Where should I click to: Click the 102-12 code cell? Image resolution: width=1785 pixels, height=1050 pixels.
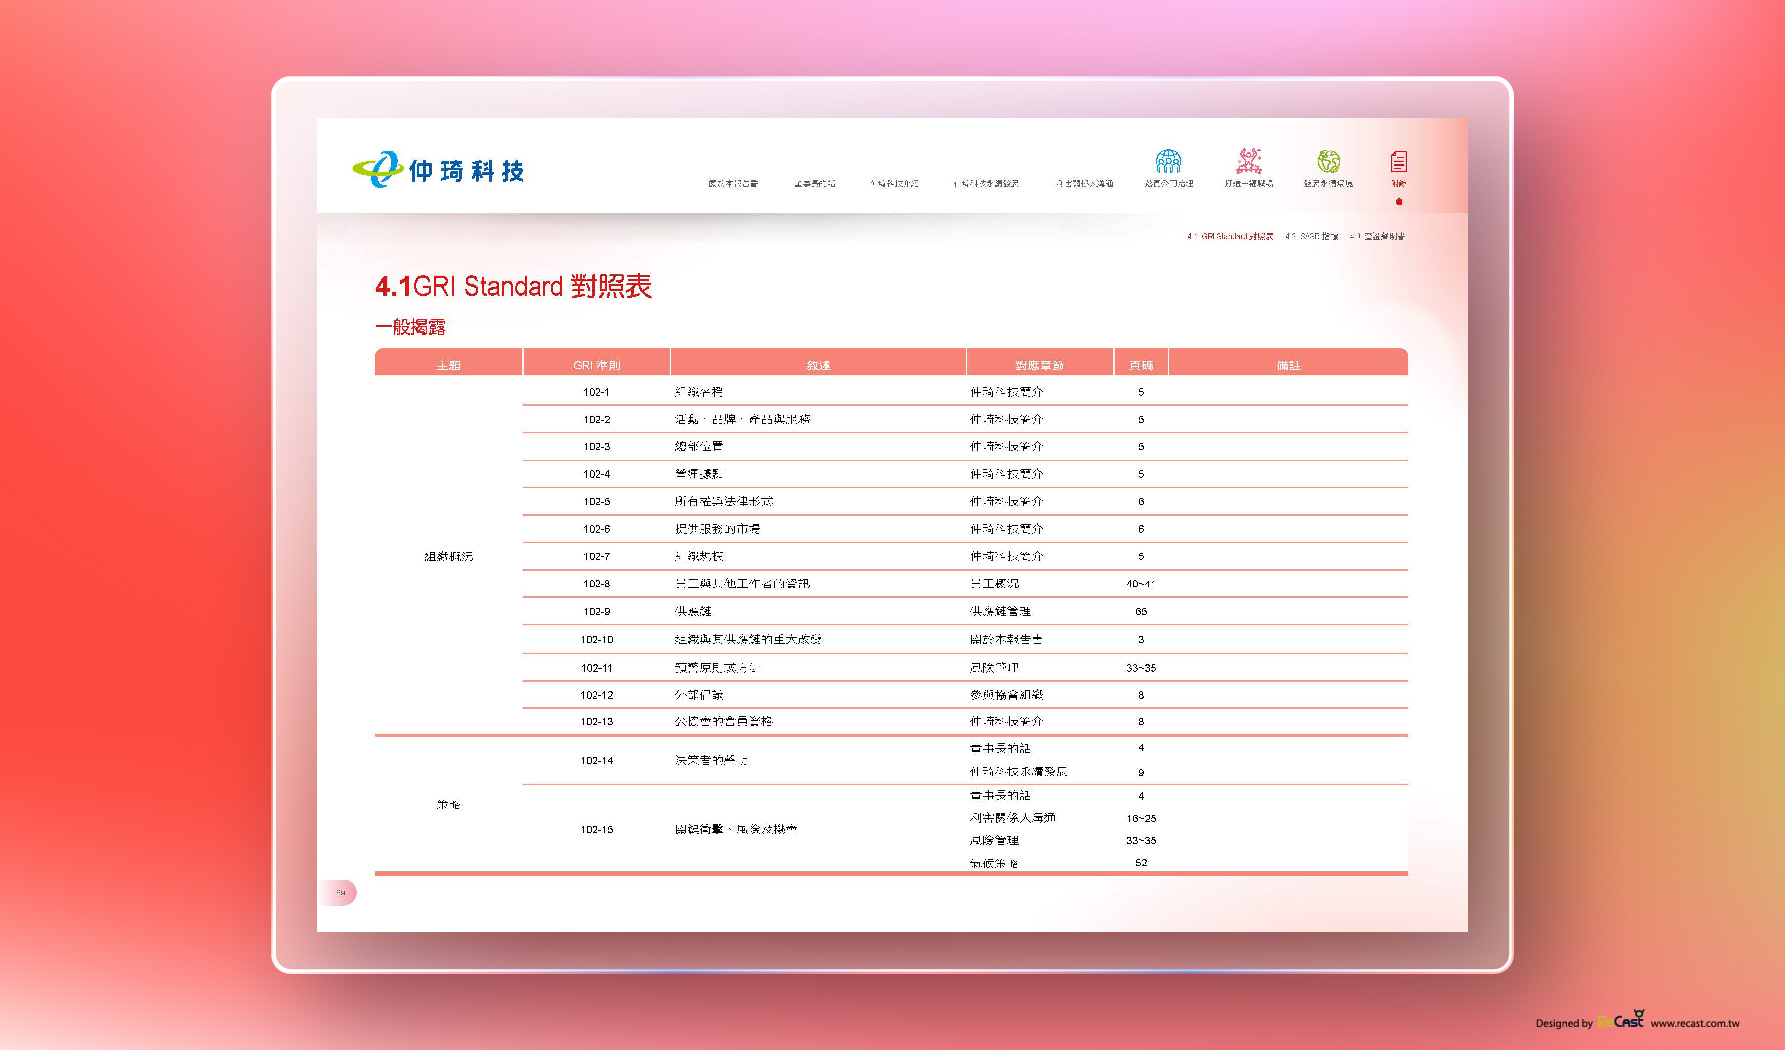click(597, 694)
